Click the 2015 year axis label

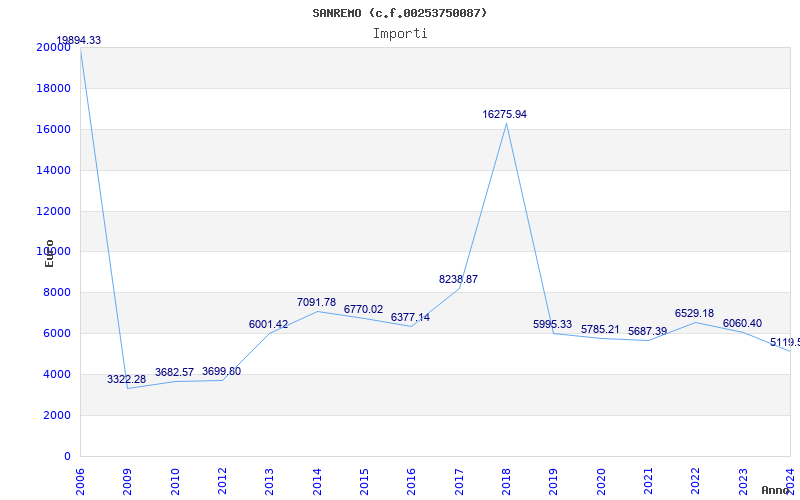pyautogui.click(x=364, y=481)
